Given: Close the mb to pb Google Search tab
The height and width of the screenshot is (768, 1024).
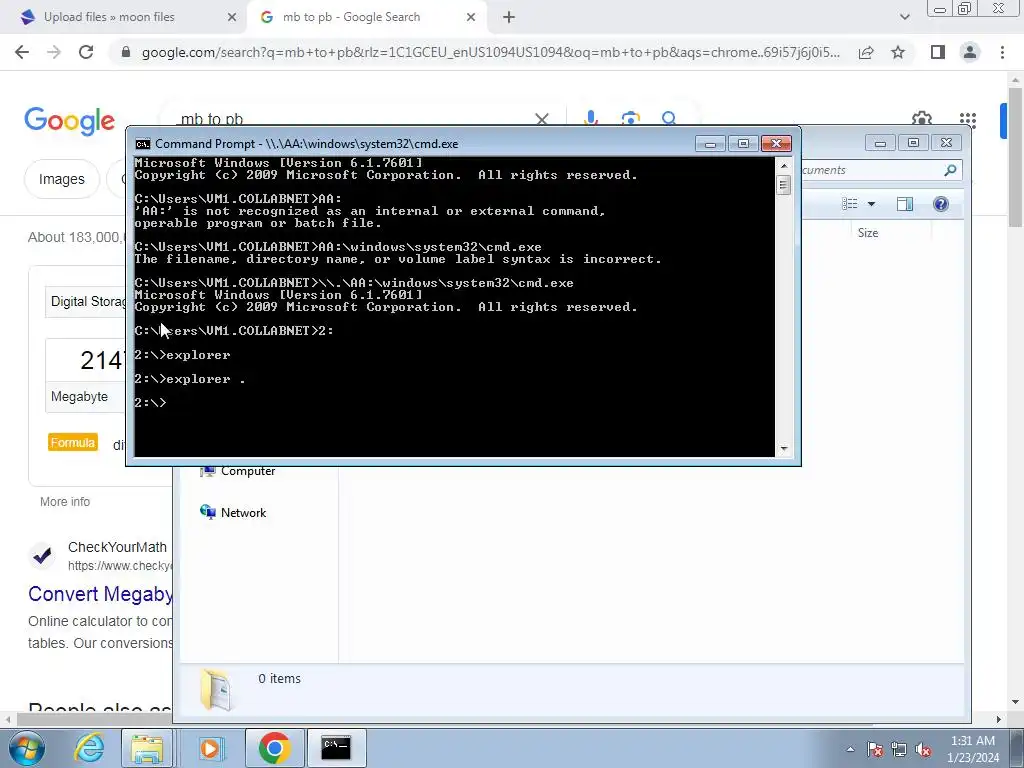Looking at the screenshot, I should (x=471, y=18).
